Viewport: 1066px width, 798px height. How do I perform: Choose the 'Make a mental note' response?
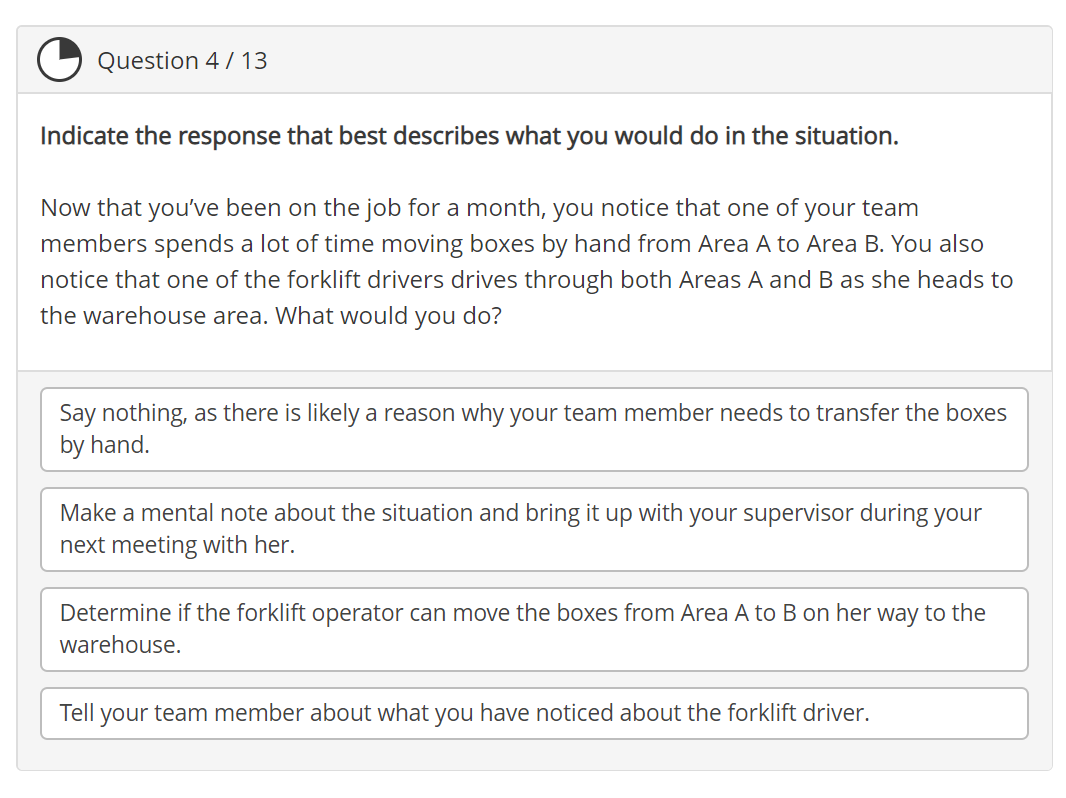pos(533,529)
